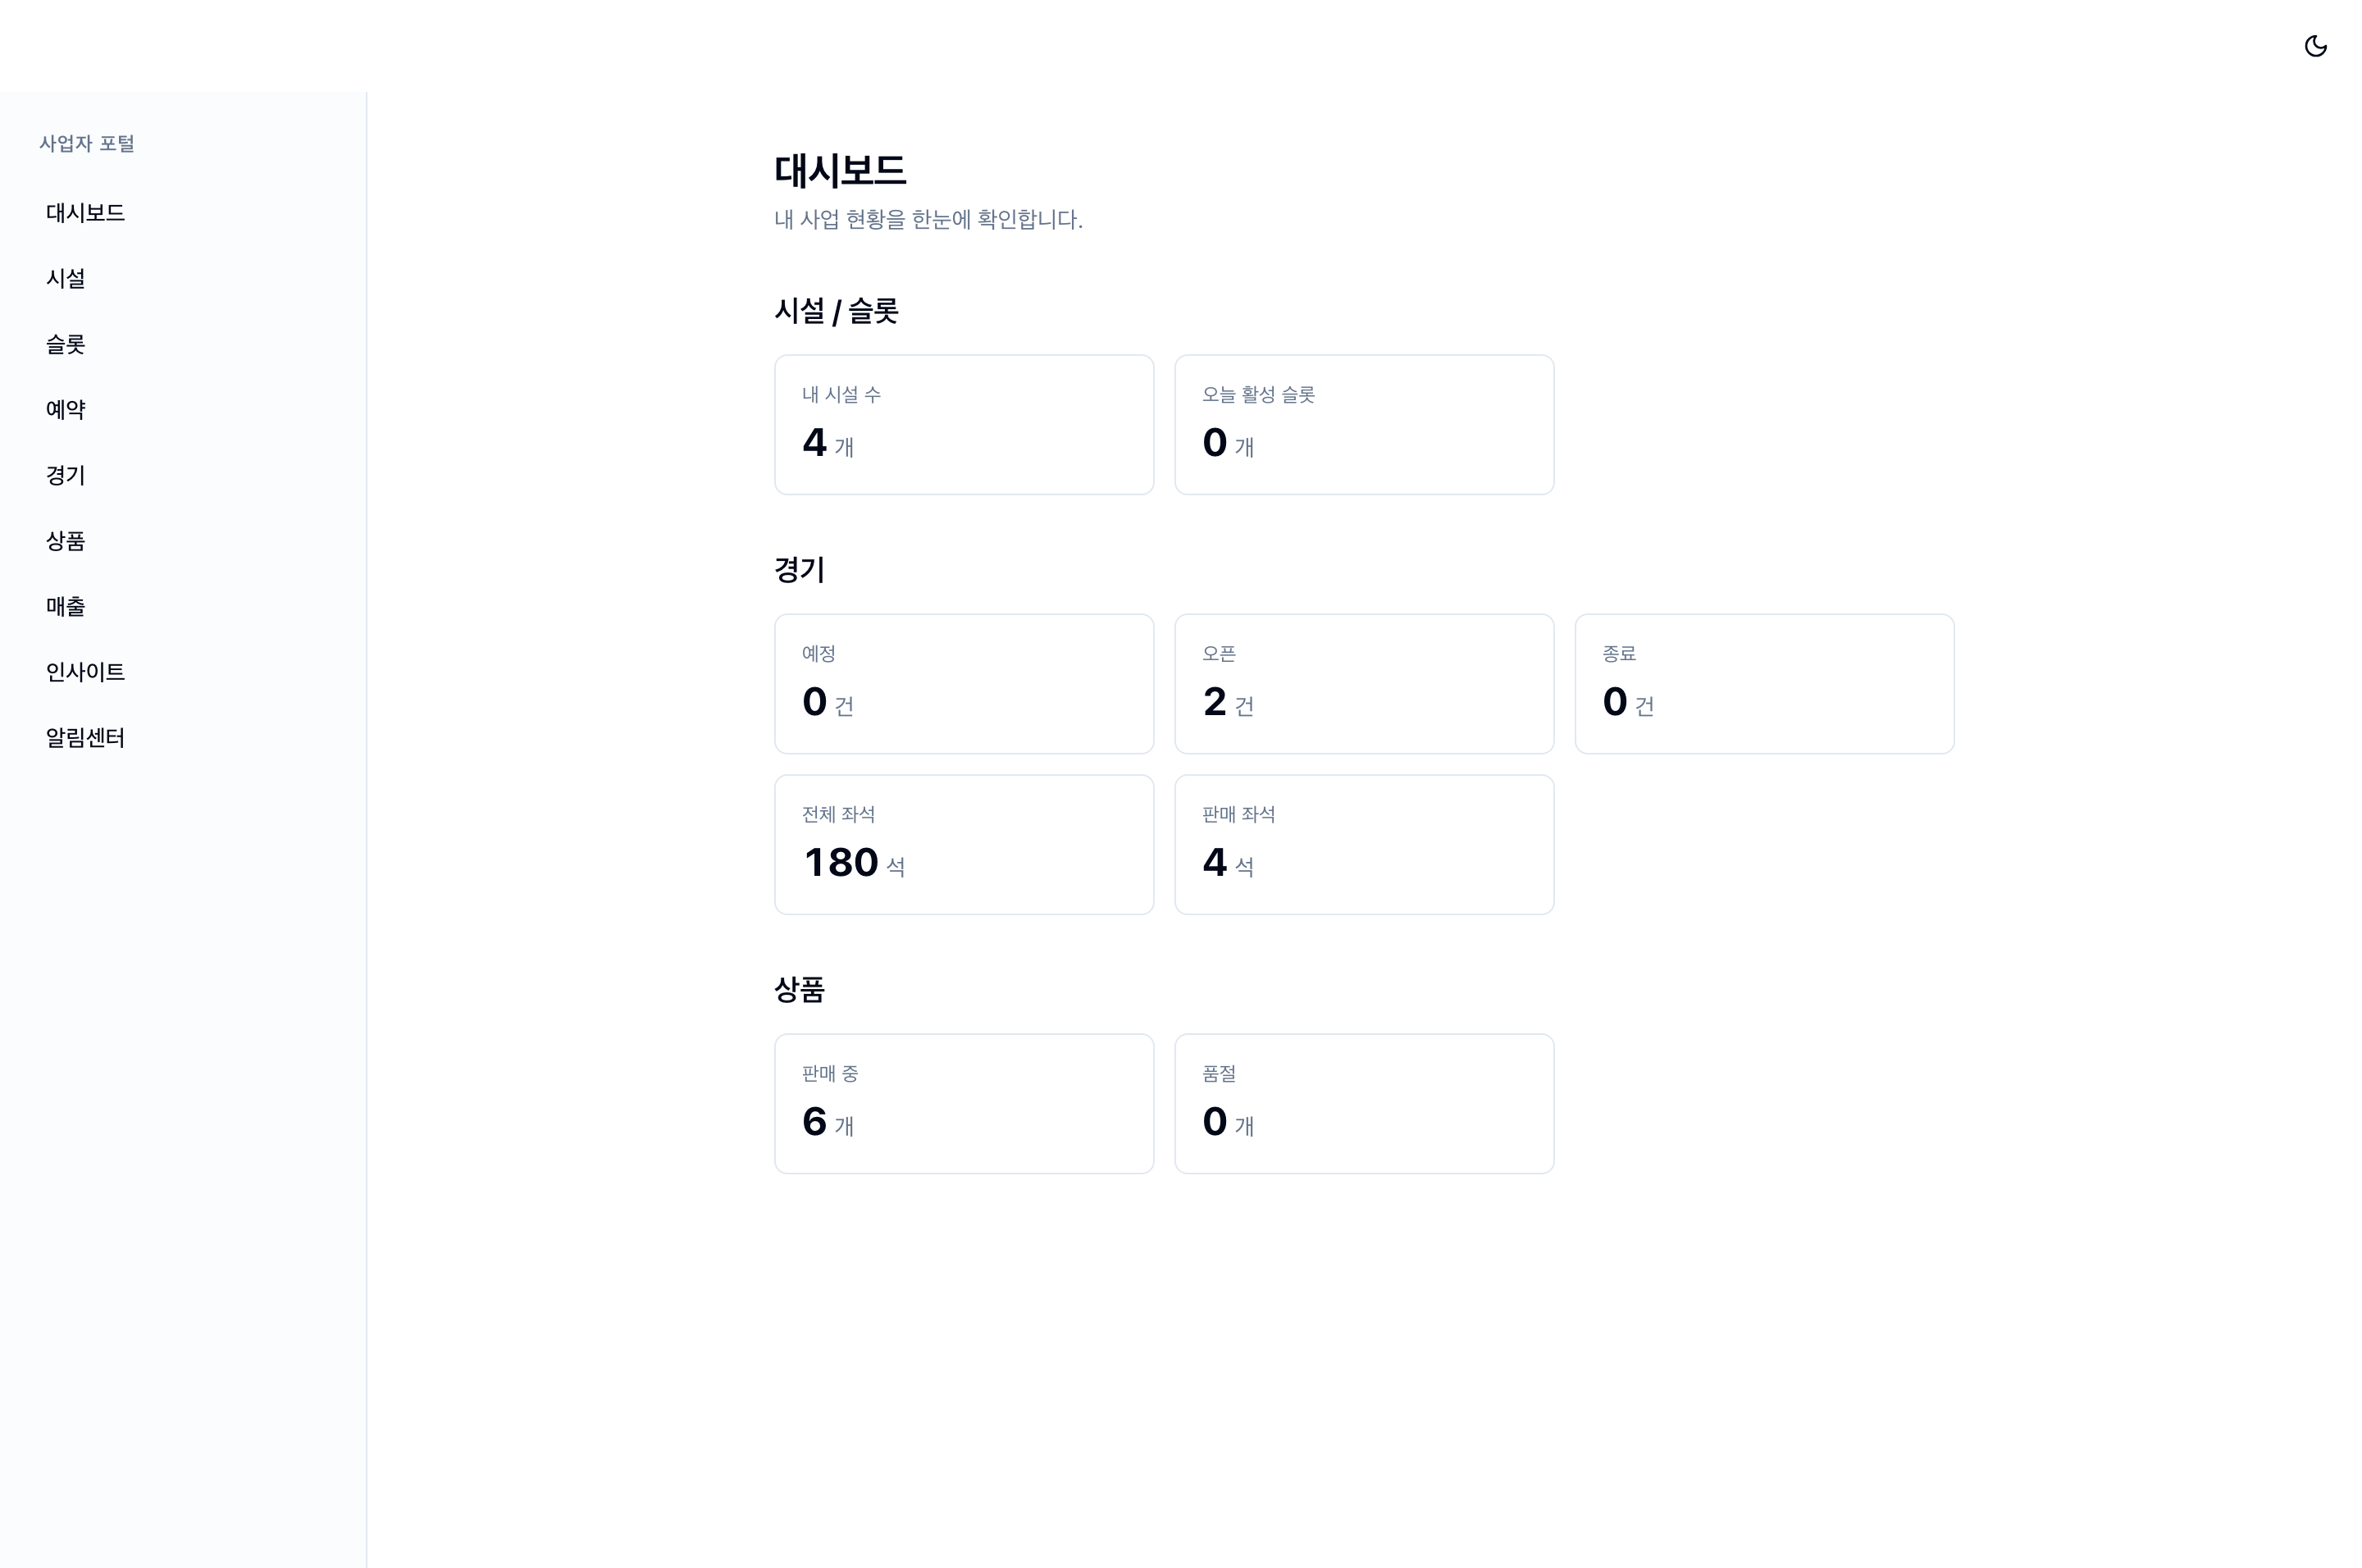The height and width of the screenshot is (1568, 2362).
Task: Toggle dark mode with the moon icon
Action: click(x=2315, y=46)
